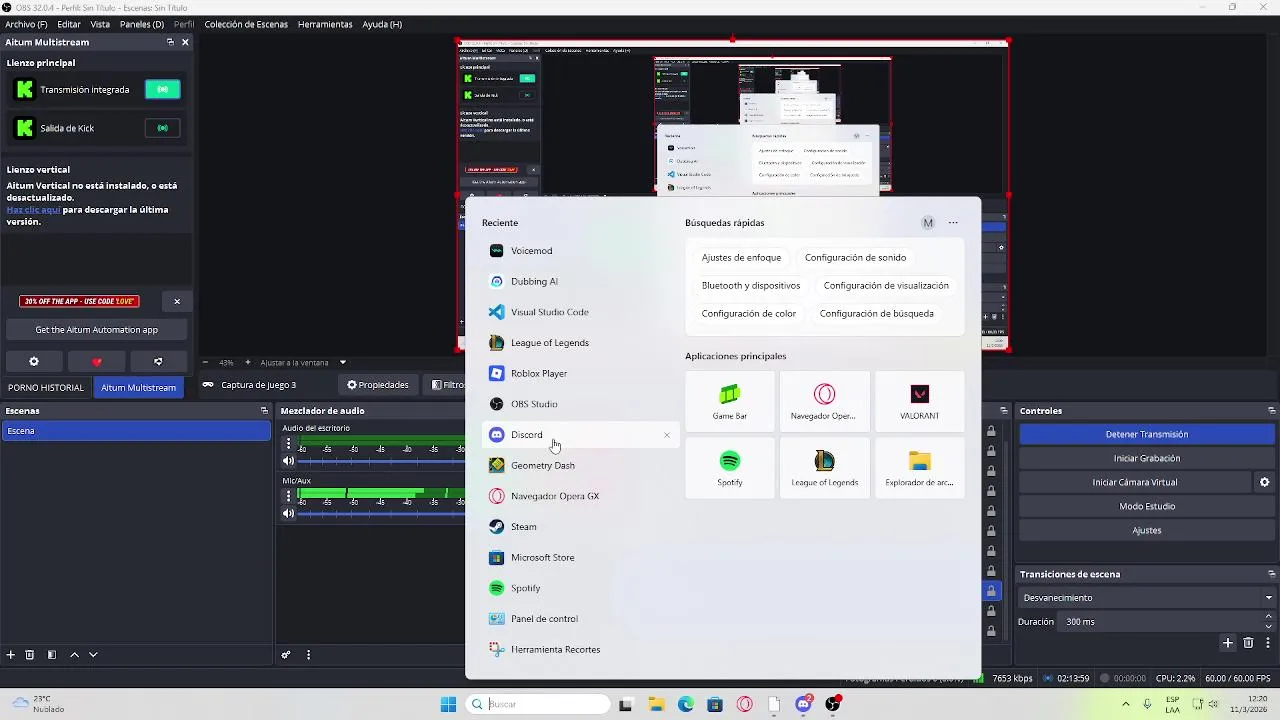Open Discord from the taskbar
This screenshot has width=1280, height=720.
coord(803,704)
